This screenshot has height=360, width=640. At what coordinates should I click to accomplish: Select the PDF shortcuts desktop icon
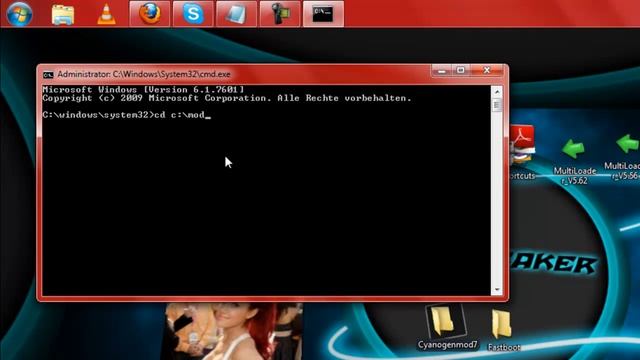point(522,153)
